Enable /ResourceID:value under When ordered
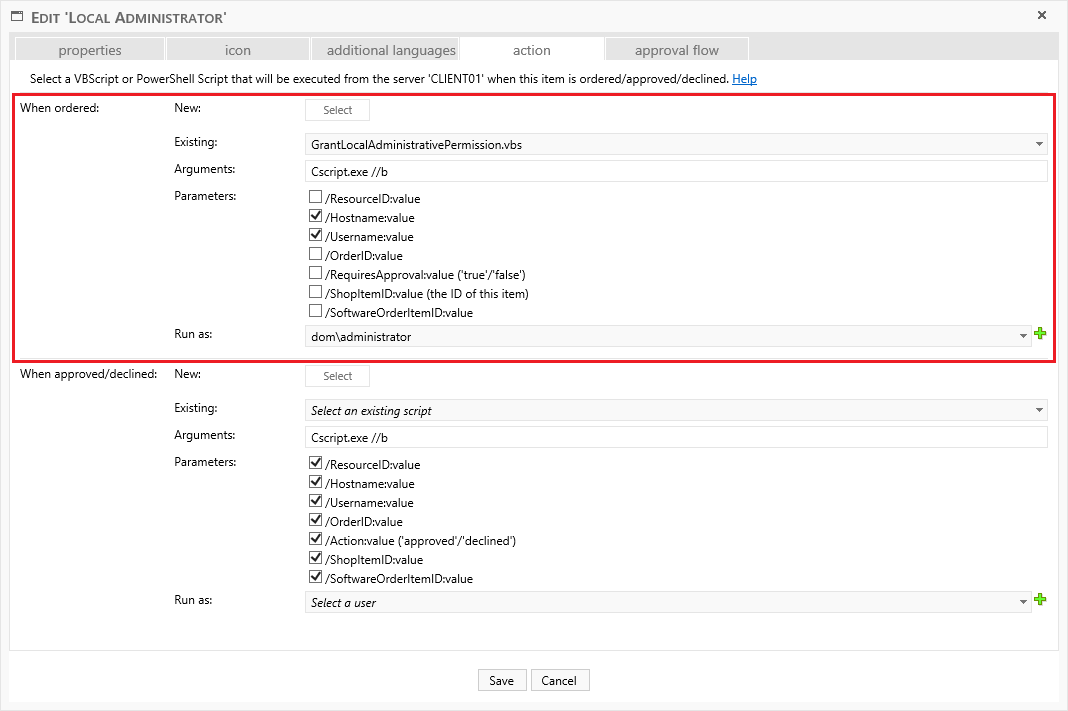1068x711 pixels. (x=316, y=198)
